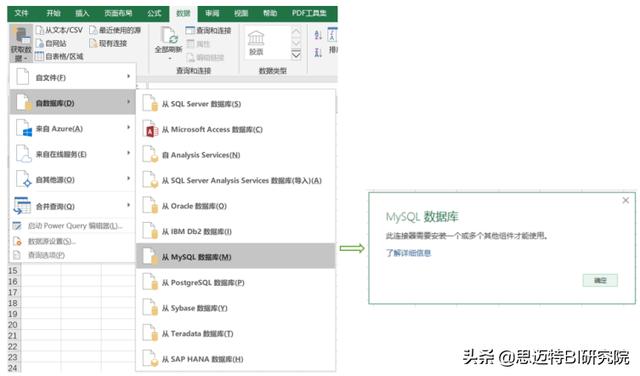
Task: Open the 页面布局 ribbon tab
Action: (118, 13)
